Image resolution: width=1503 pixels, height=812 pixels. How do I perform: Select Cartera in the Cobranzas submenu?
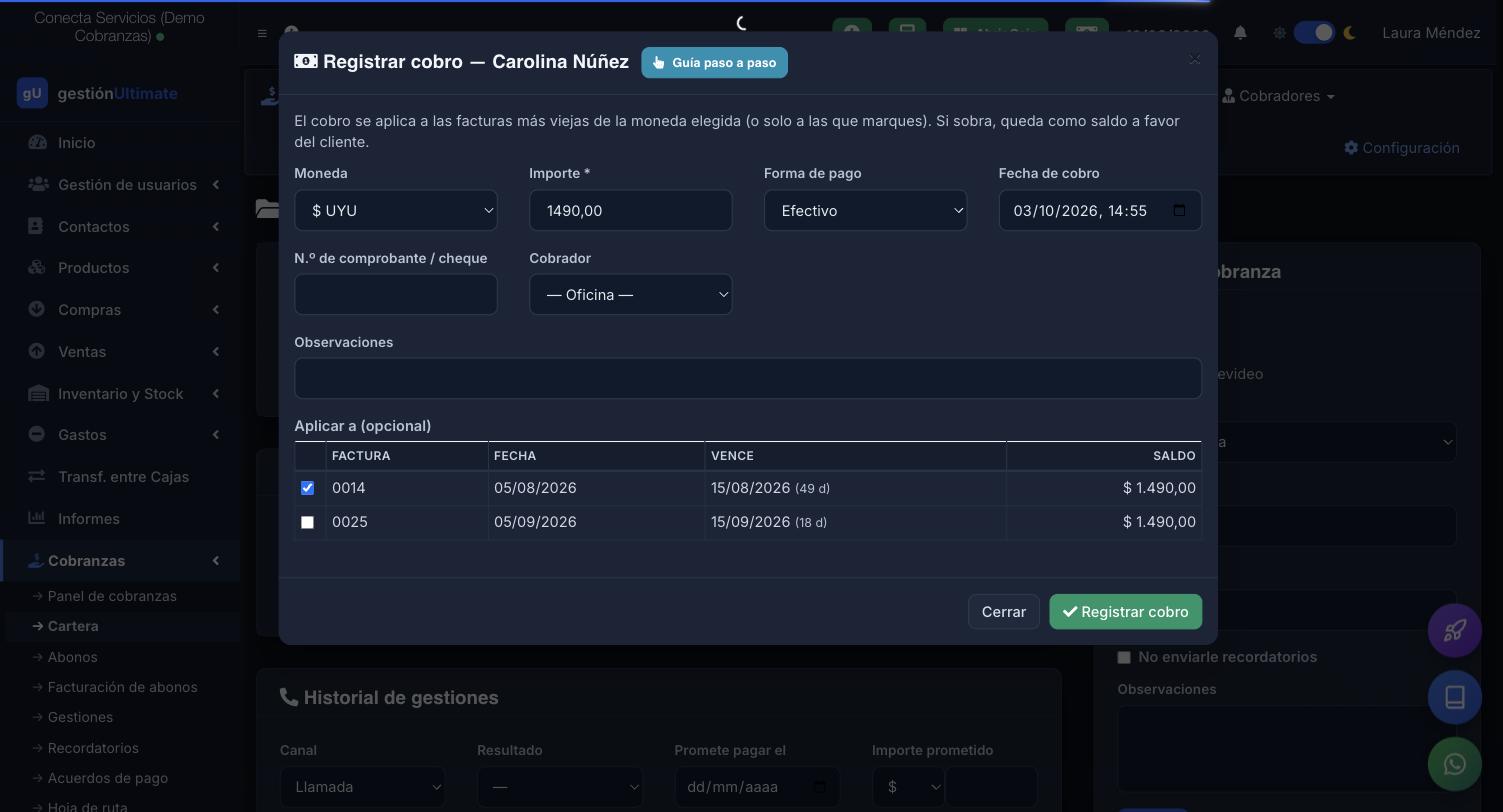click(x=73, y=626)
